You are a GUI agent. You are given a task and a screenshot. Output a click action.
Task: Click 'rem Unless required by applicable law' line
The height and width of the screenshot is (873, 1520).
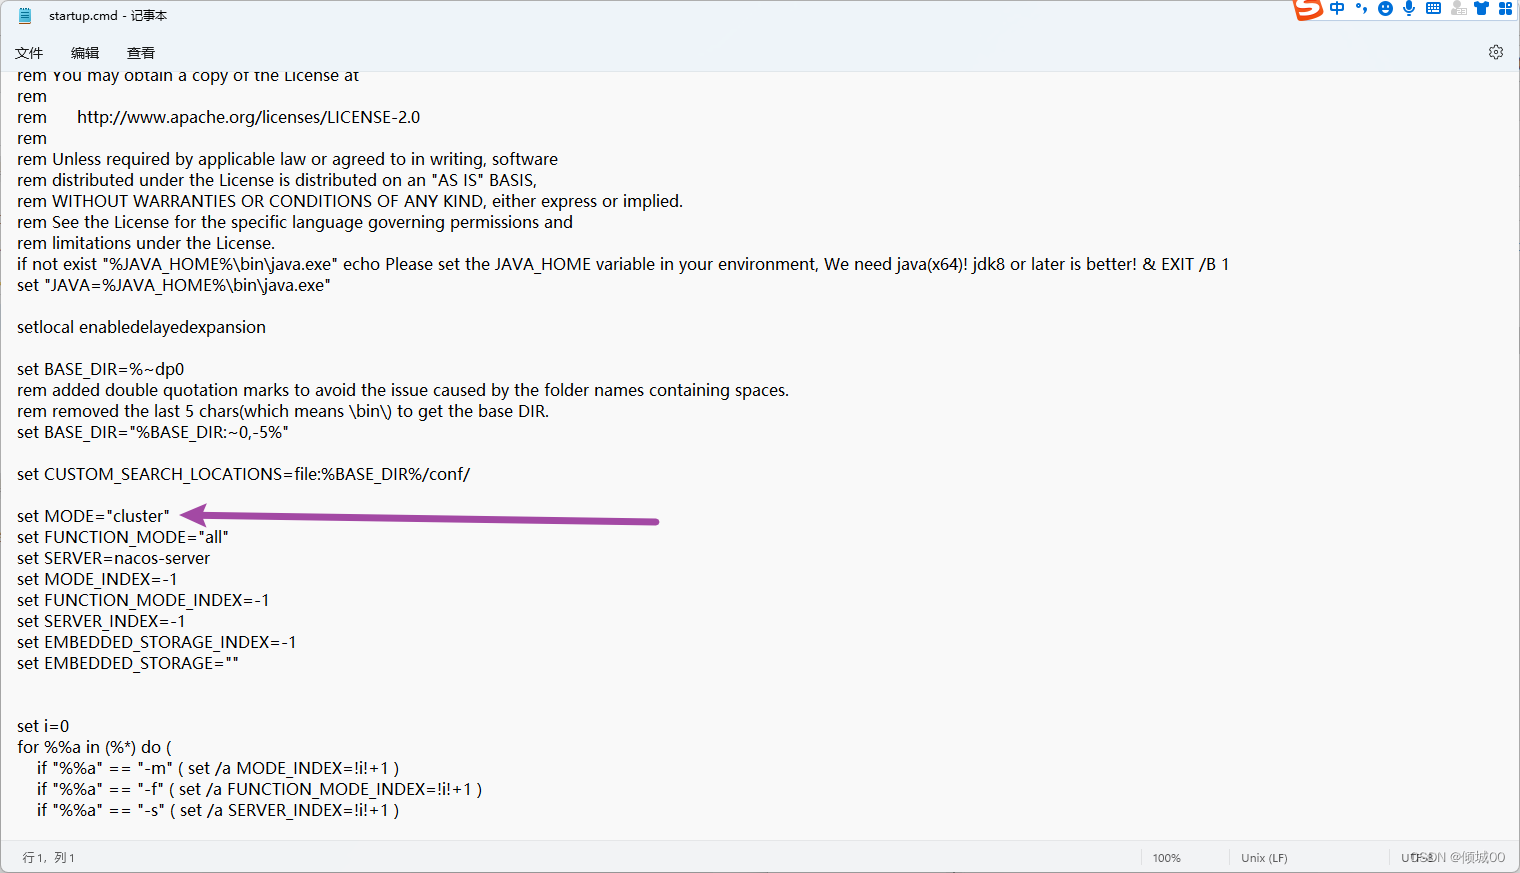click(287, 159)
